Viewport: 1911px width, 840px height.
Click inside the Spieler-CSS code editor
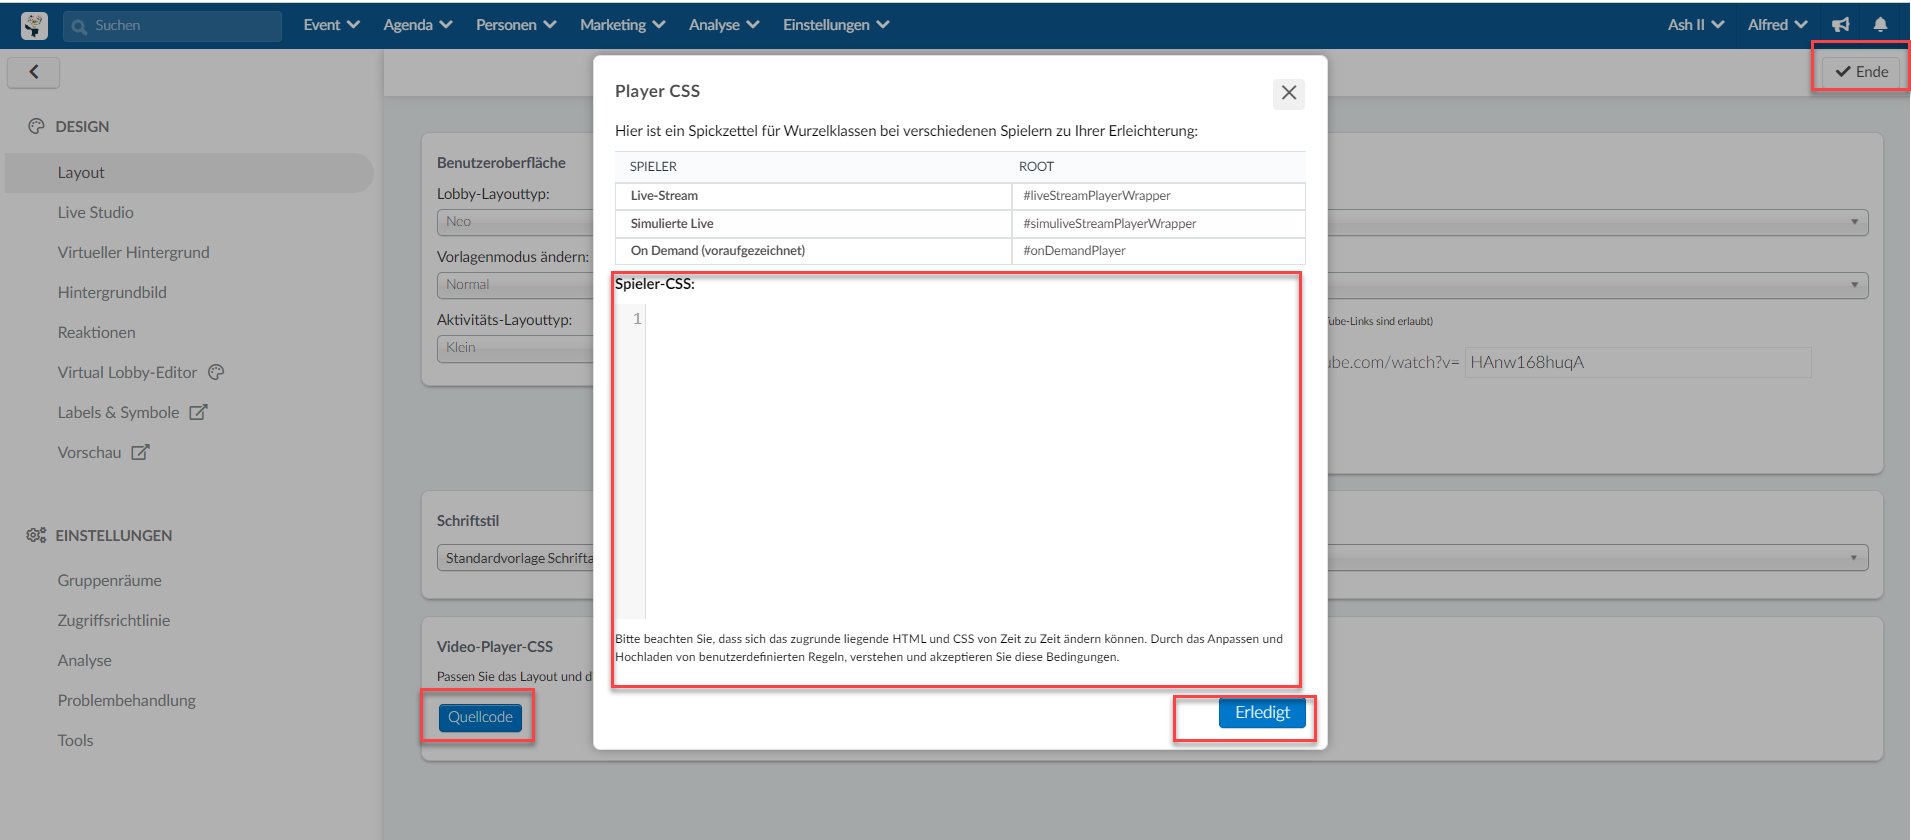pyautogui.click(x=970, y=461)
